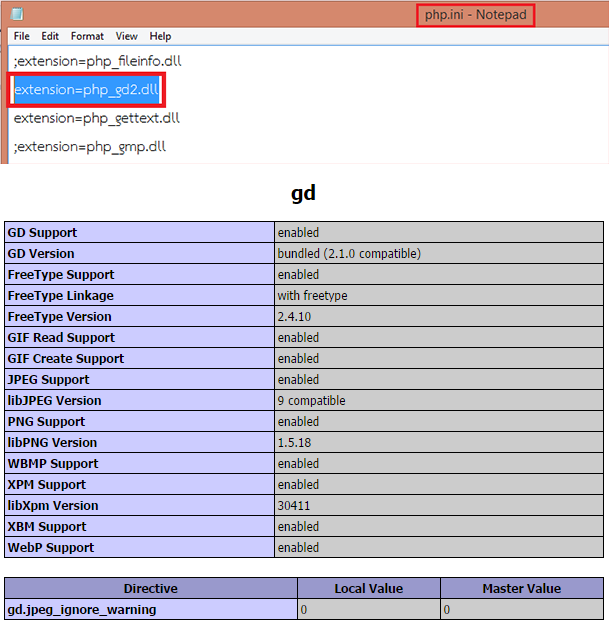Click the PNG Support row label
The image size is (609, 637).
click(x=46, y=422)
